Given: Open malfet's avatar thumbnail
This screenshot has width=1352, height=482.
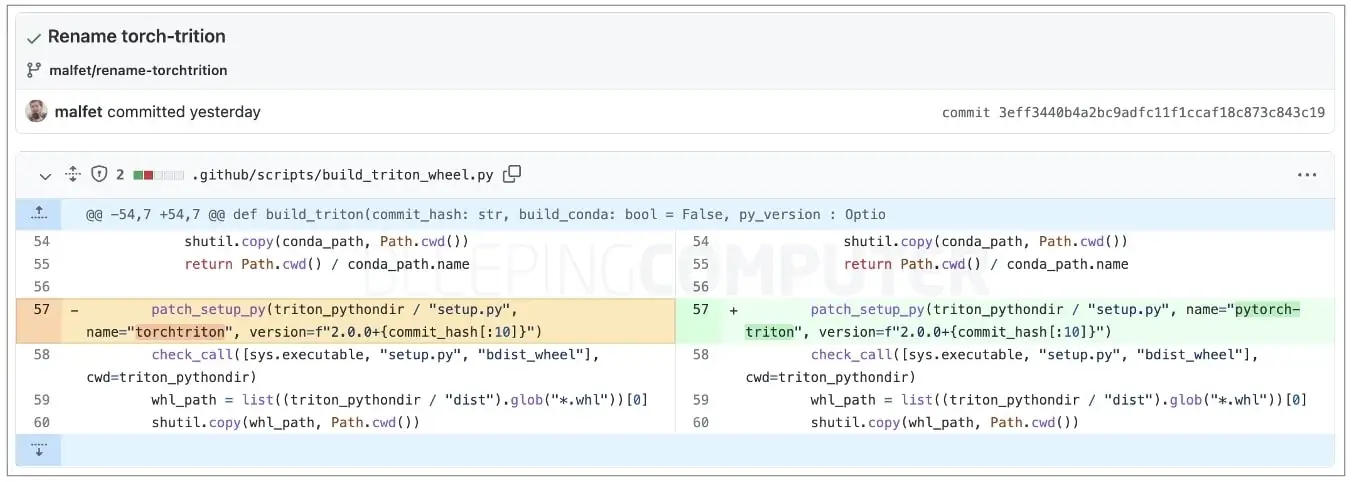Looking at the screenshot, I should (x=37, y=111).
